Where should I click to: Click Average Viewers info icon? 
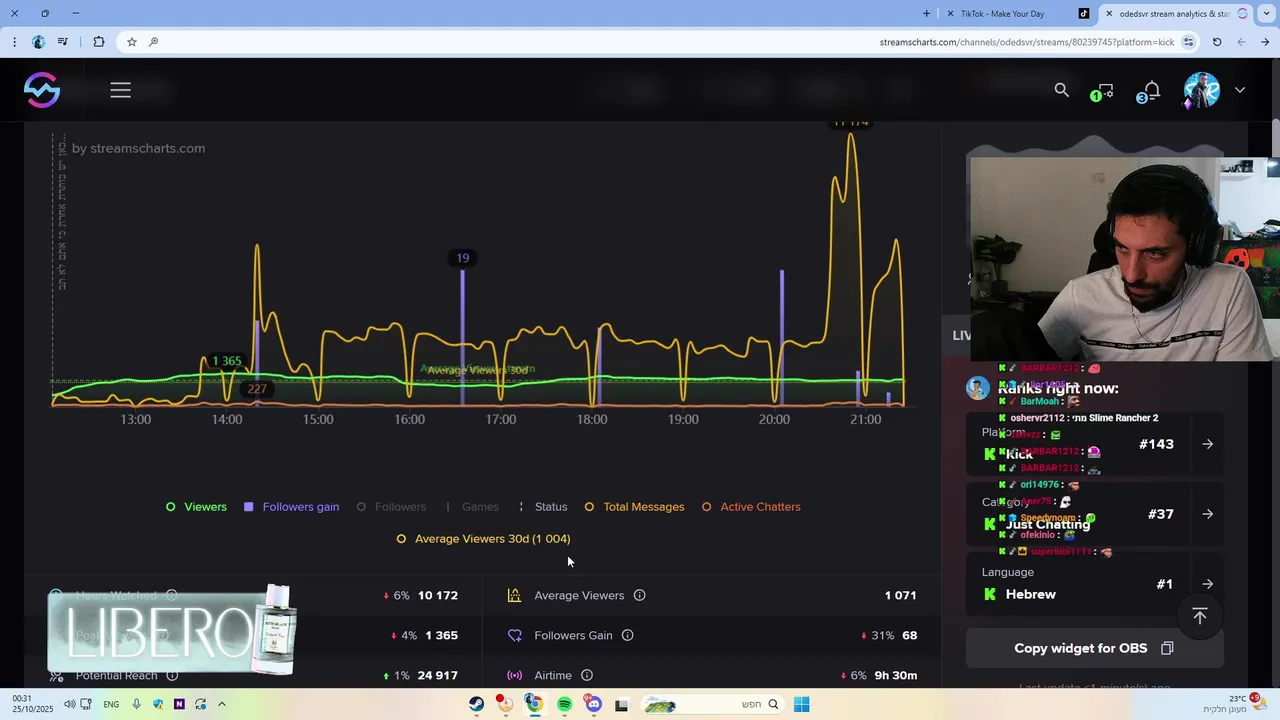pyautogui.click(x=640, y=595)
